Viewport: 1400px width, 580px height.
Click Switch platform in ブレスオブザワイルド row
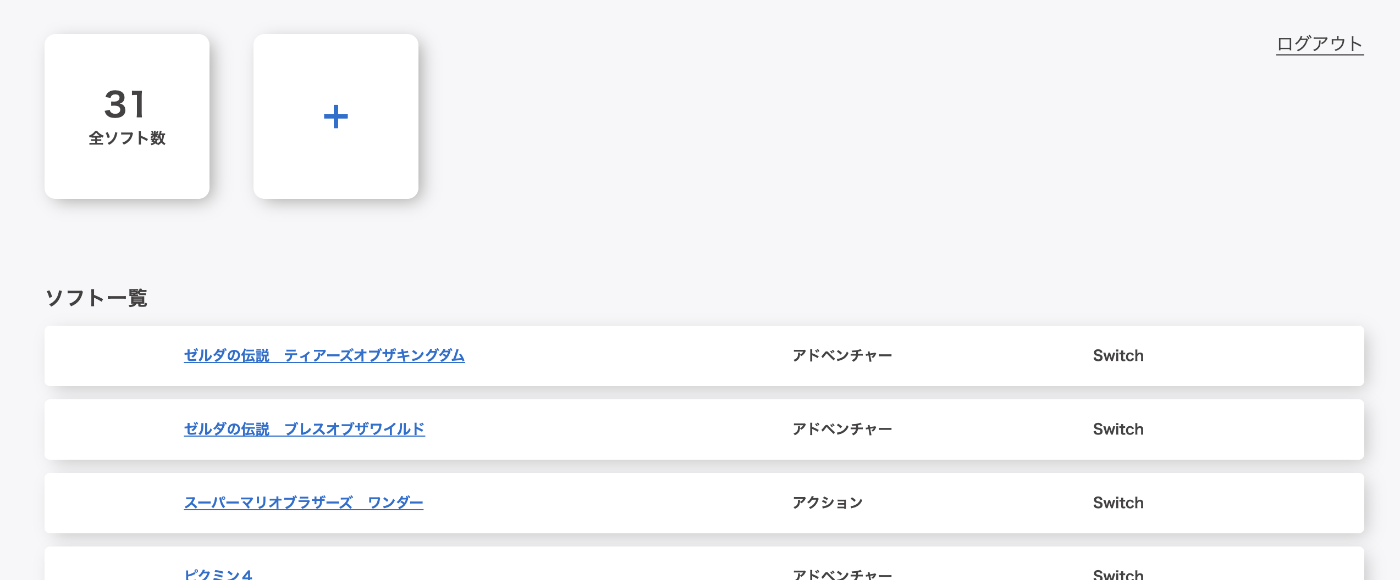pyautogui.click(x=1118, y=429)
